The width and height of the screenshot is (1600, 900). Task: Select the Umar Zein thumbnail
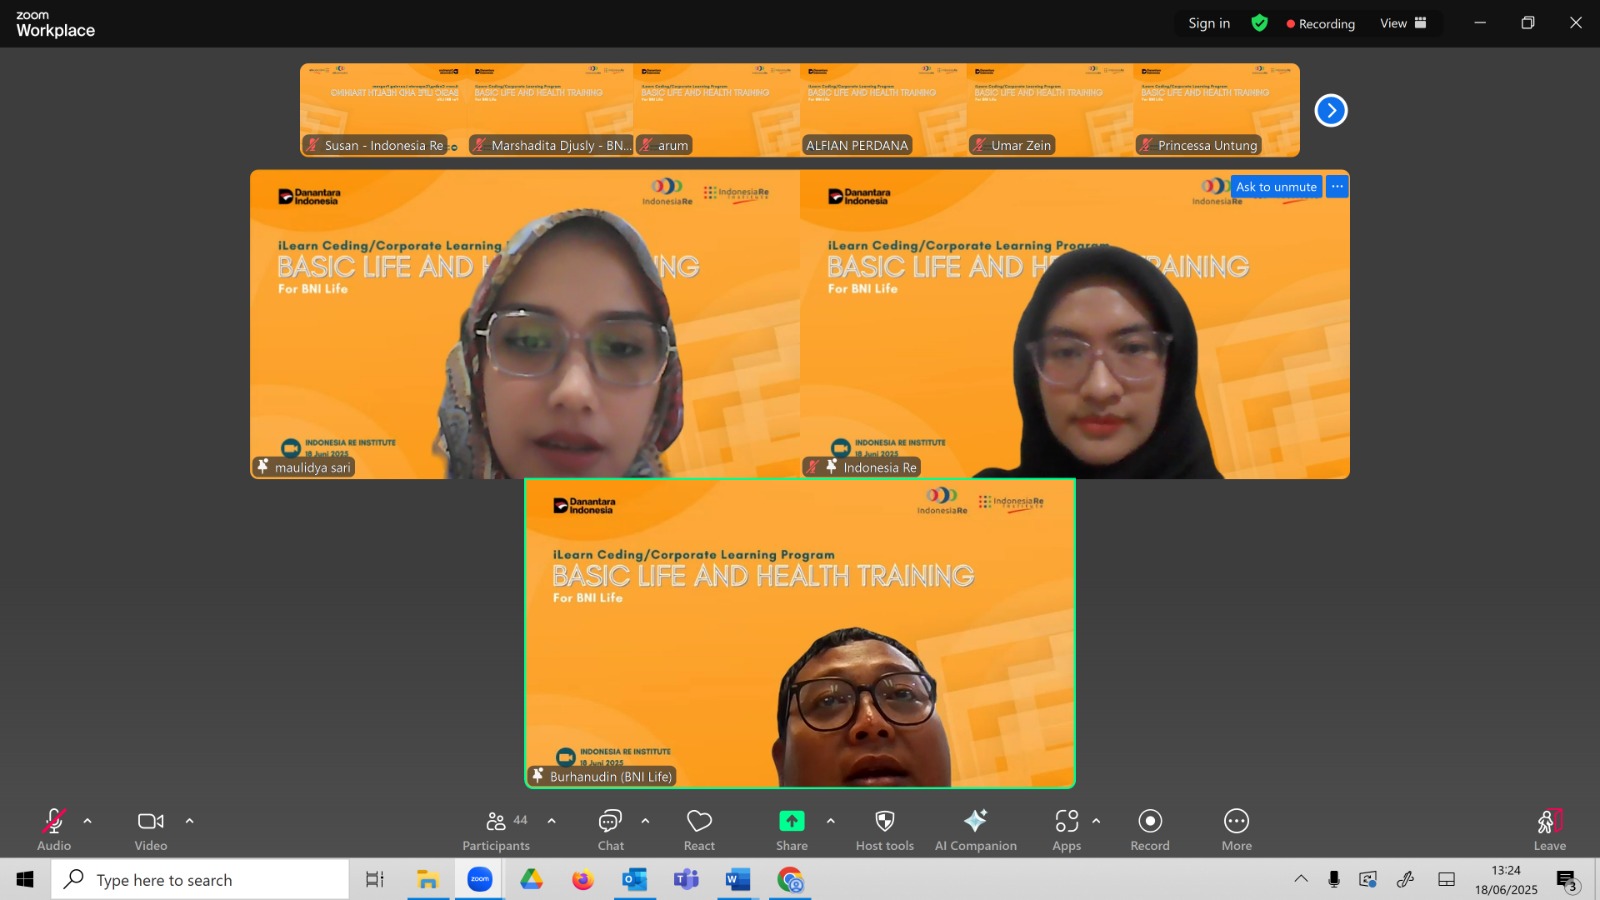[1050, 110]
